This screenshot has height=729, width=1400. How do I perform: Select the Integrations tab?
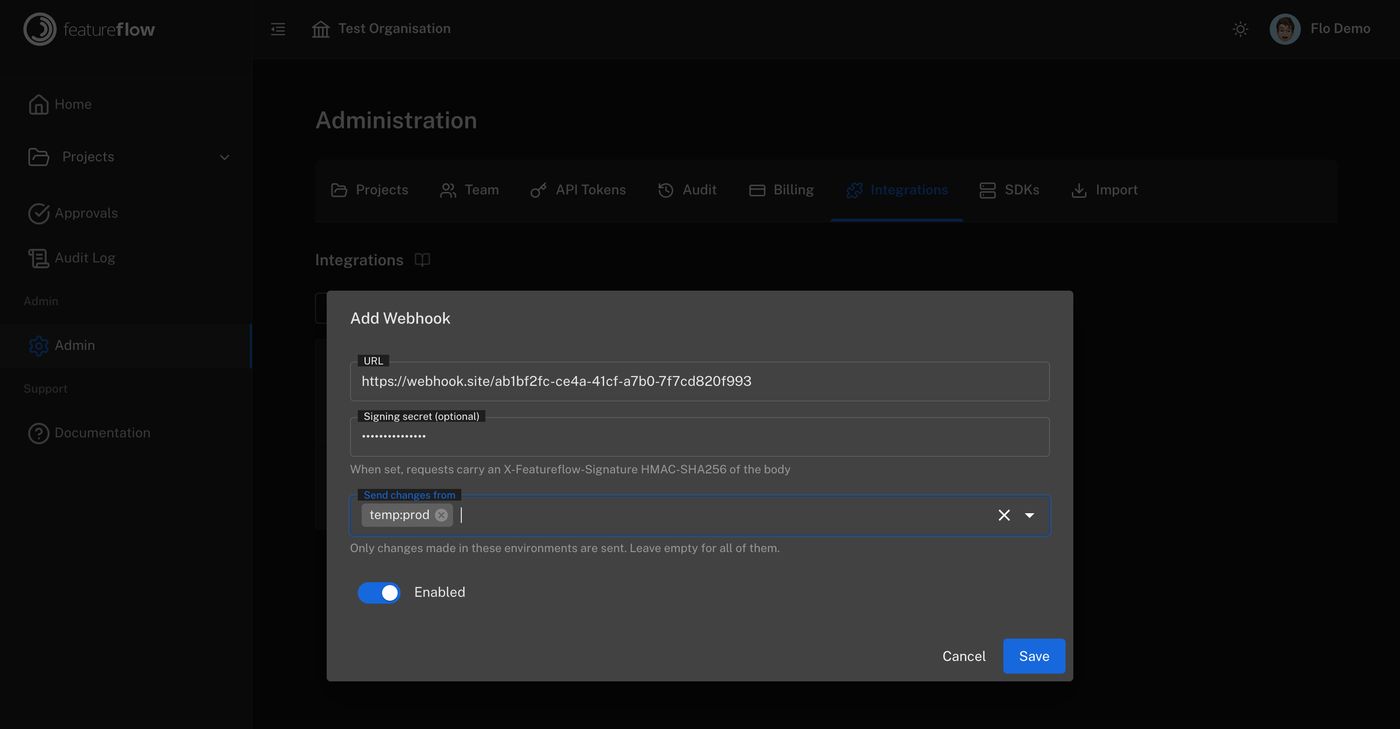pos(897,190)
